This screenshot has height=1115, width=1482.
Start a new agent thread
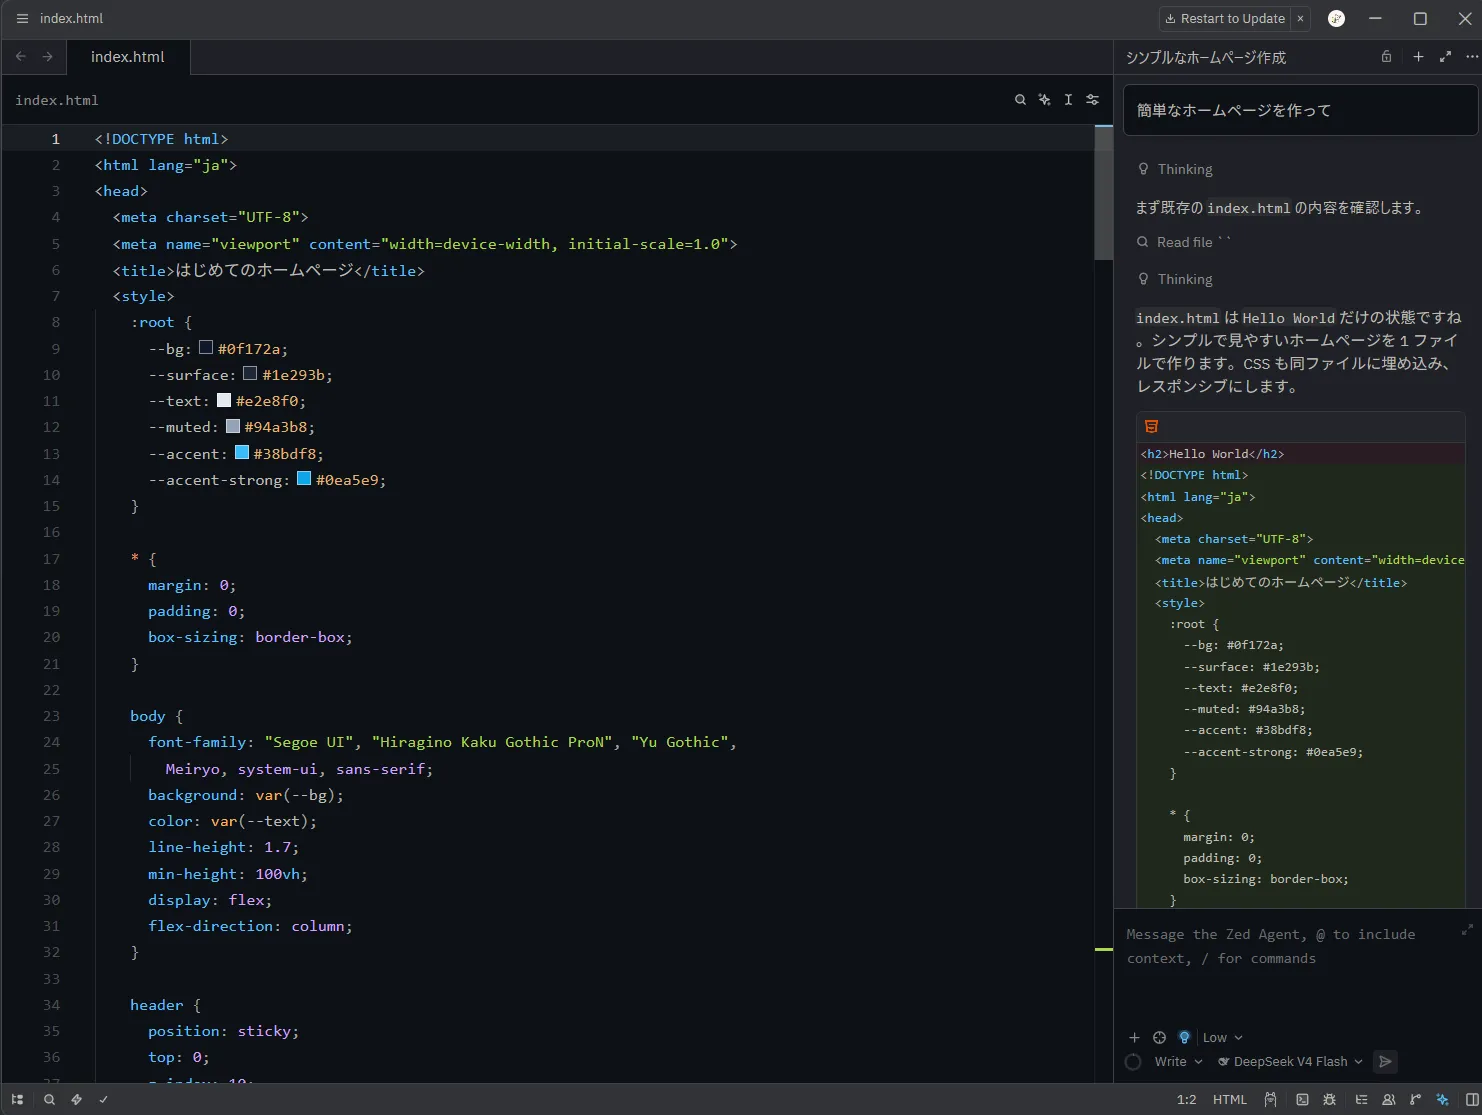pos(1418,57)
